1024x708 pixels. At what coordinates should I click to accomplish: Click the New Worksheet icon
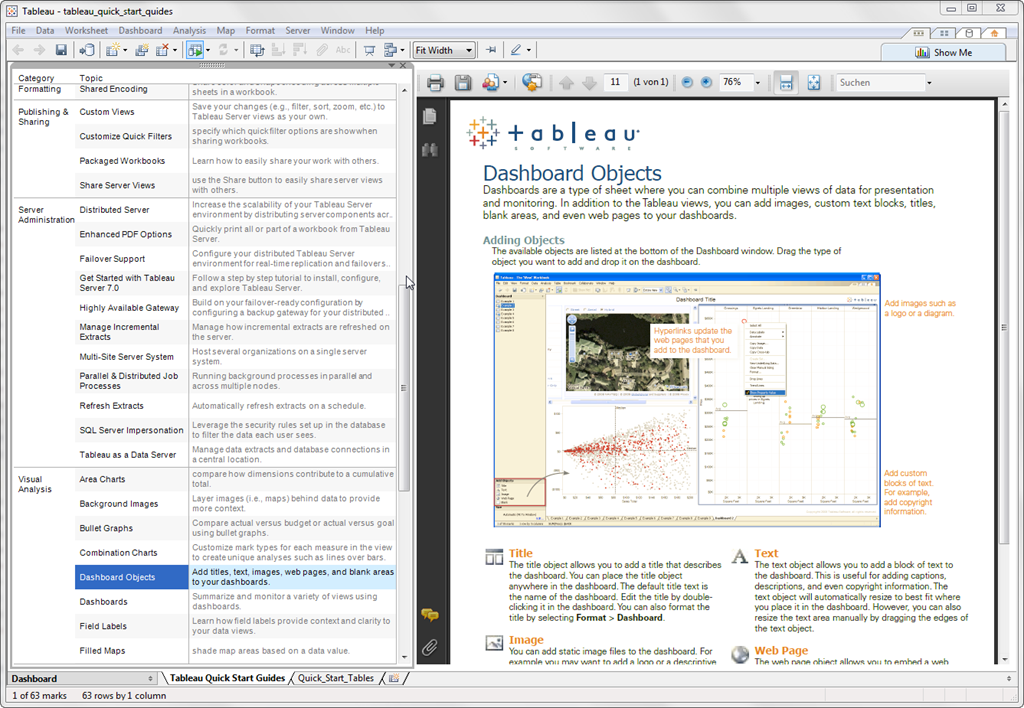point(113,50)
